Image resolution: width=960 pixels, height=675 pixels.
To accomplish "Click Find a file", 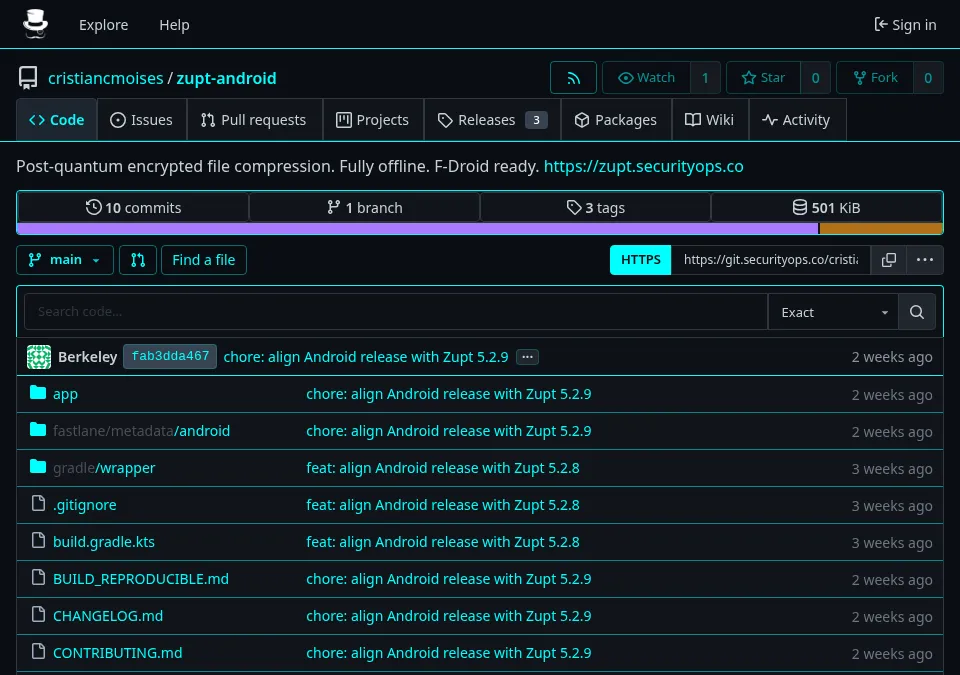I will point(204,260).
